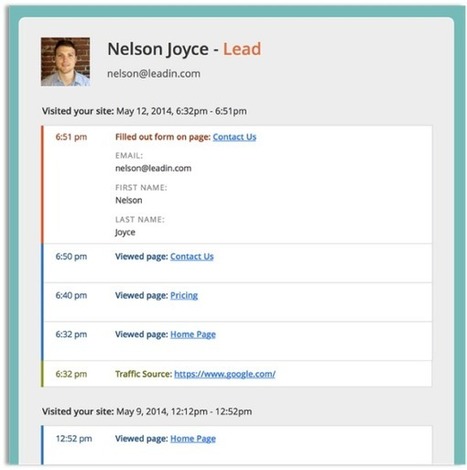Open the google.com traffic source link
The width and height of the screenshot is (467, 470).
(x=225, y=374)
